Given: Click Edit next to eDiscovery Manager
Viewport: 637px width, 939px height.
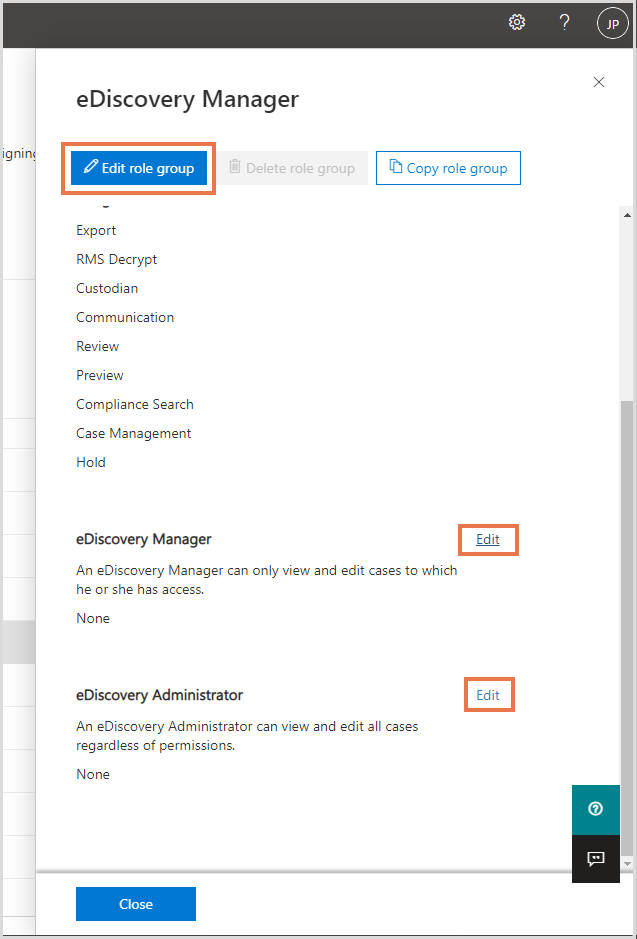Looking at the screenshot, I should [x=488, y=539].
